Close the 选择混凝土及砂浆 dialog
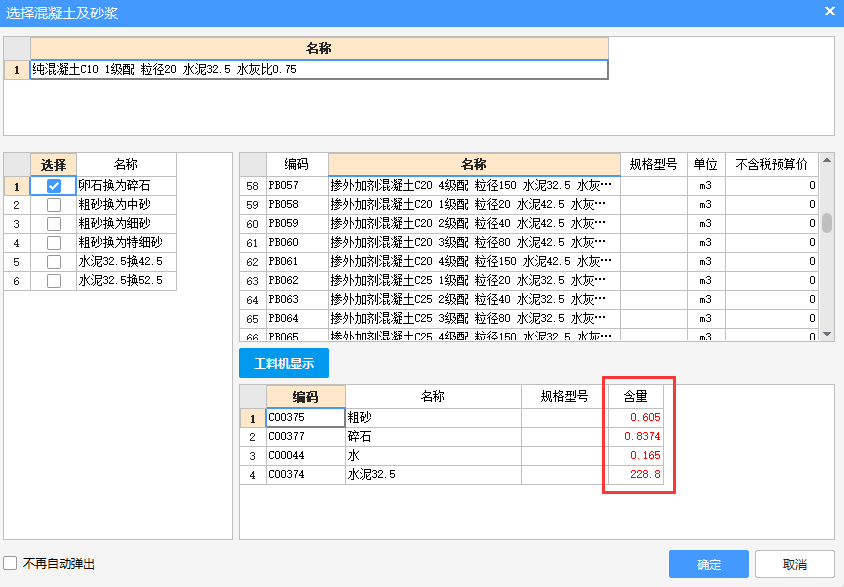The image size is (844, 587). tap(829, 11)
